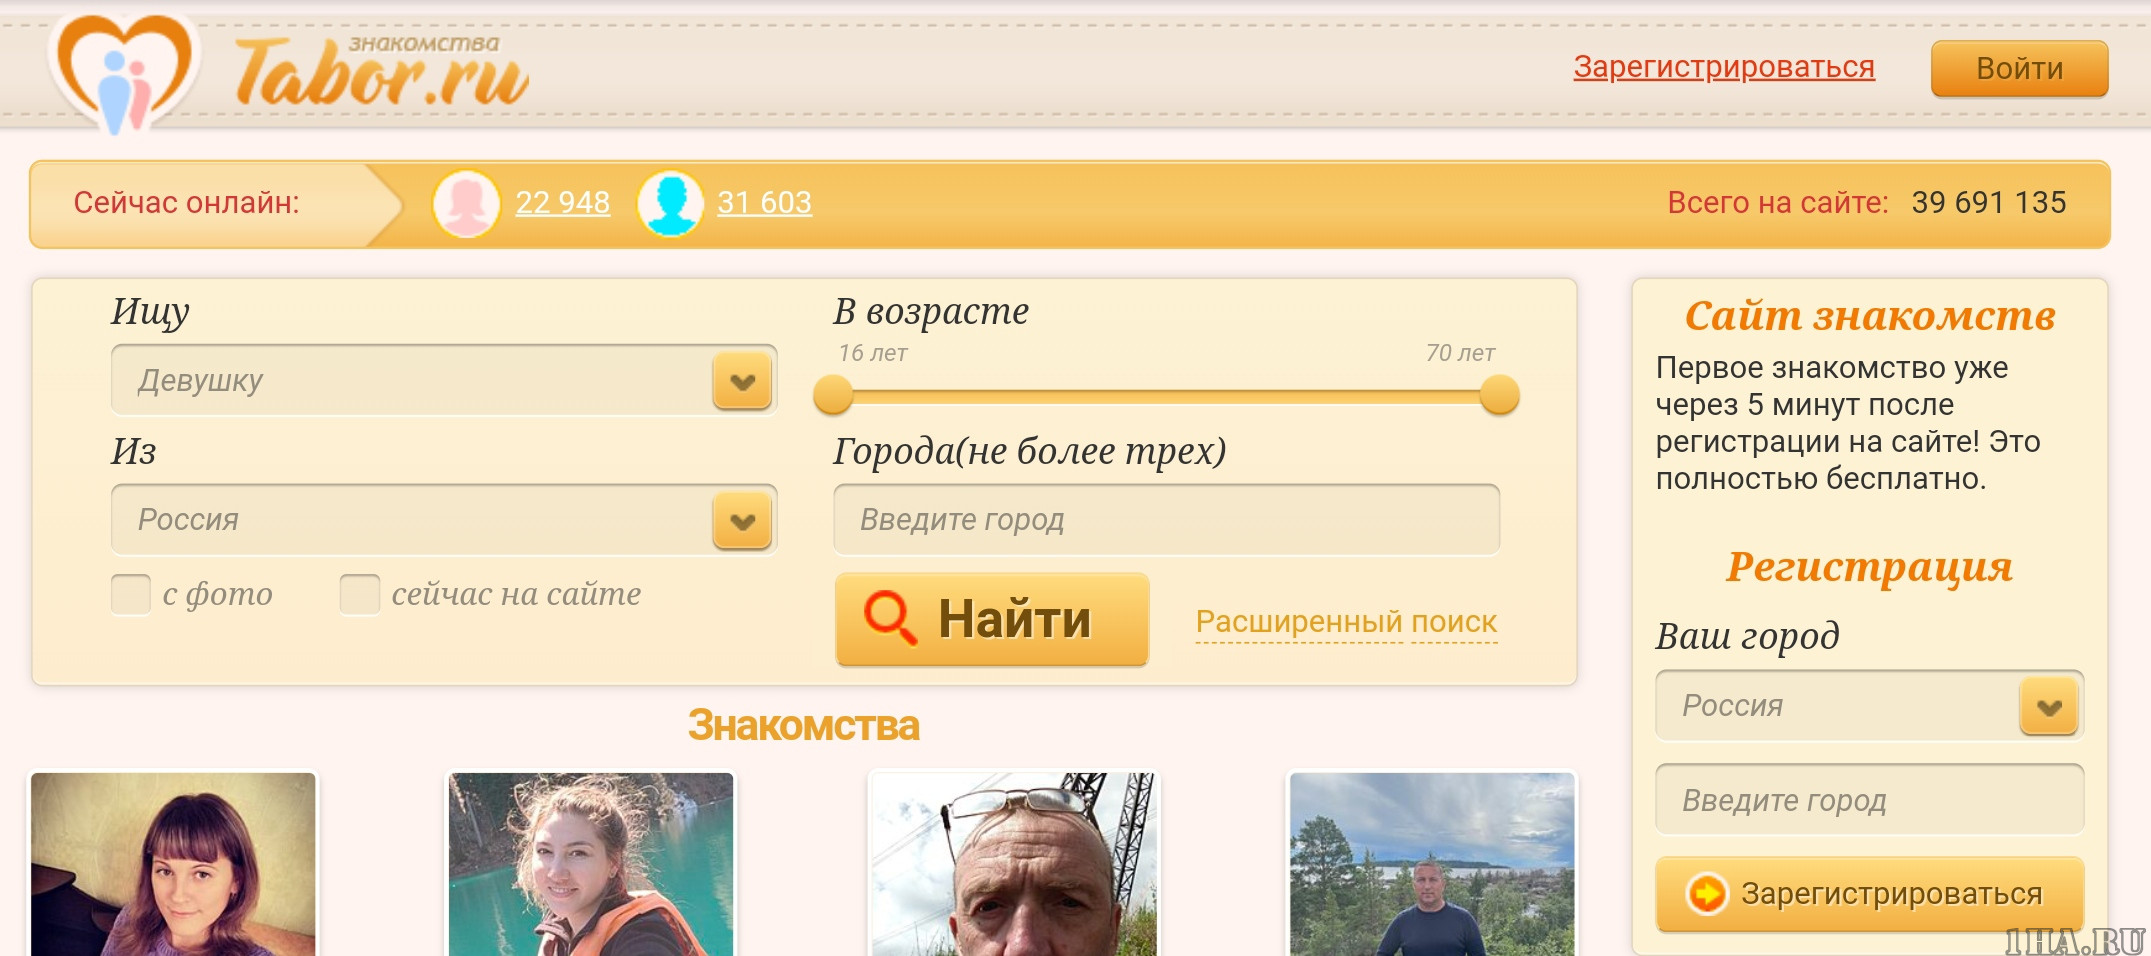Open the 'Ищу' Девушку dropdown
The image size is (2151, 956).
pyautogui.click(x=444, y=380)
